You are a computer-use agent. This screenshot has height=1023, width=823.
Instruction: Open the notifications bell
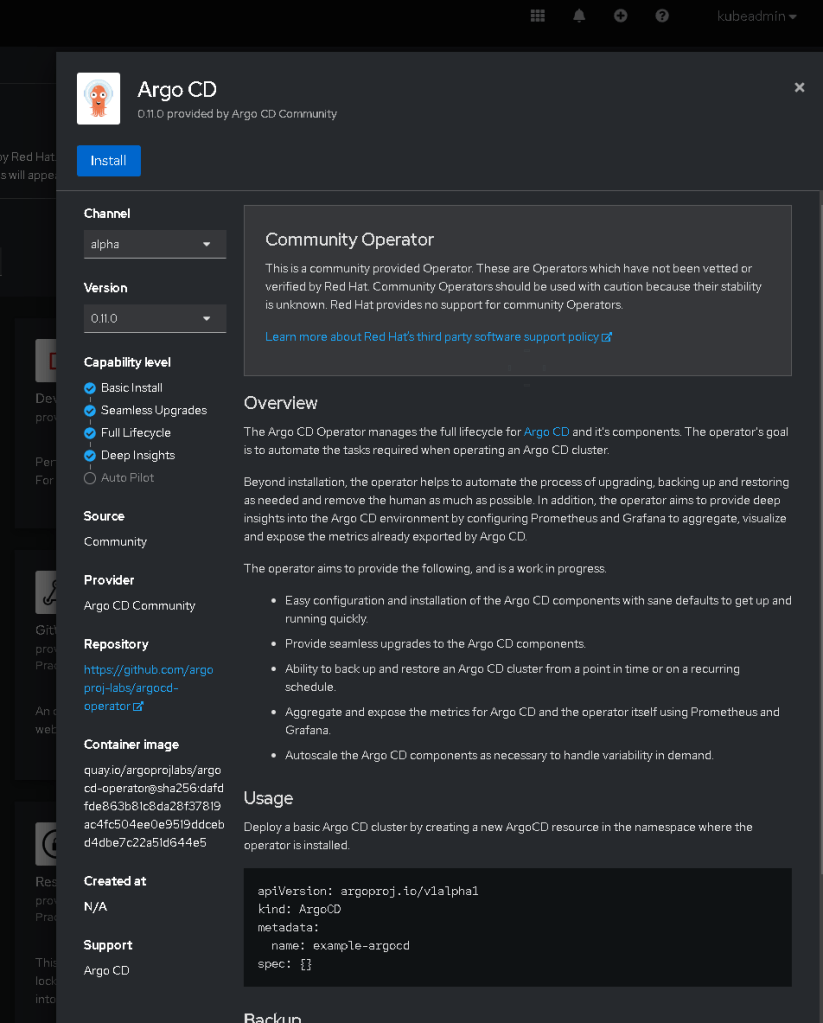[x=579, y=16]
